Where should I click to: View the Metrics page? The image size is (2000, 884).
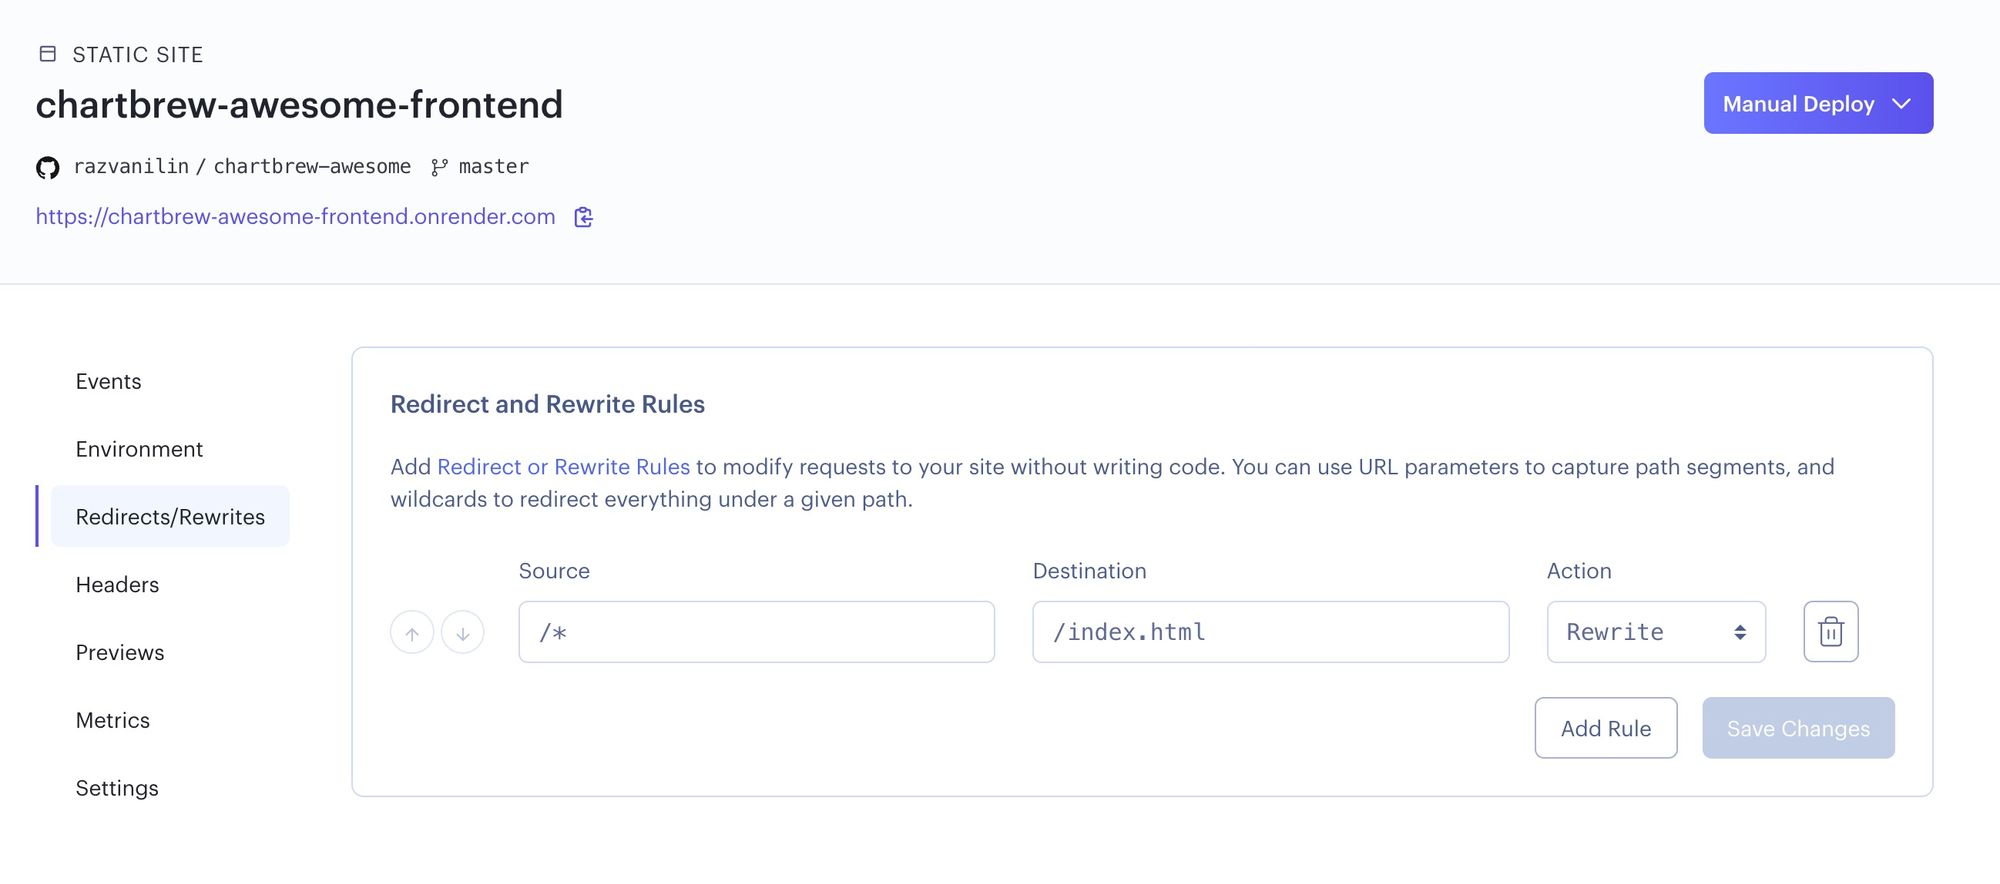tap(113, 721)
